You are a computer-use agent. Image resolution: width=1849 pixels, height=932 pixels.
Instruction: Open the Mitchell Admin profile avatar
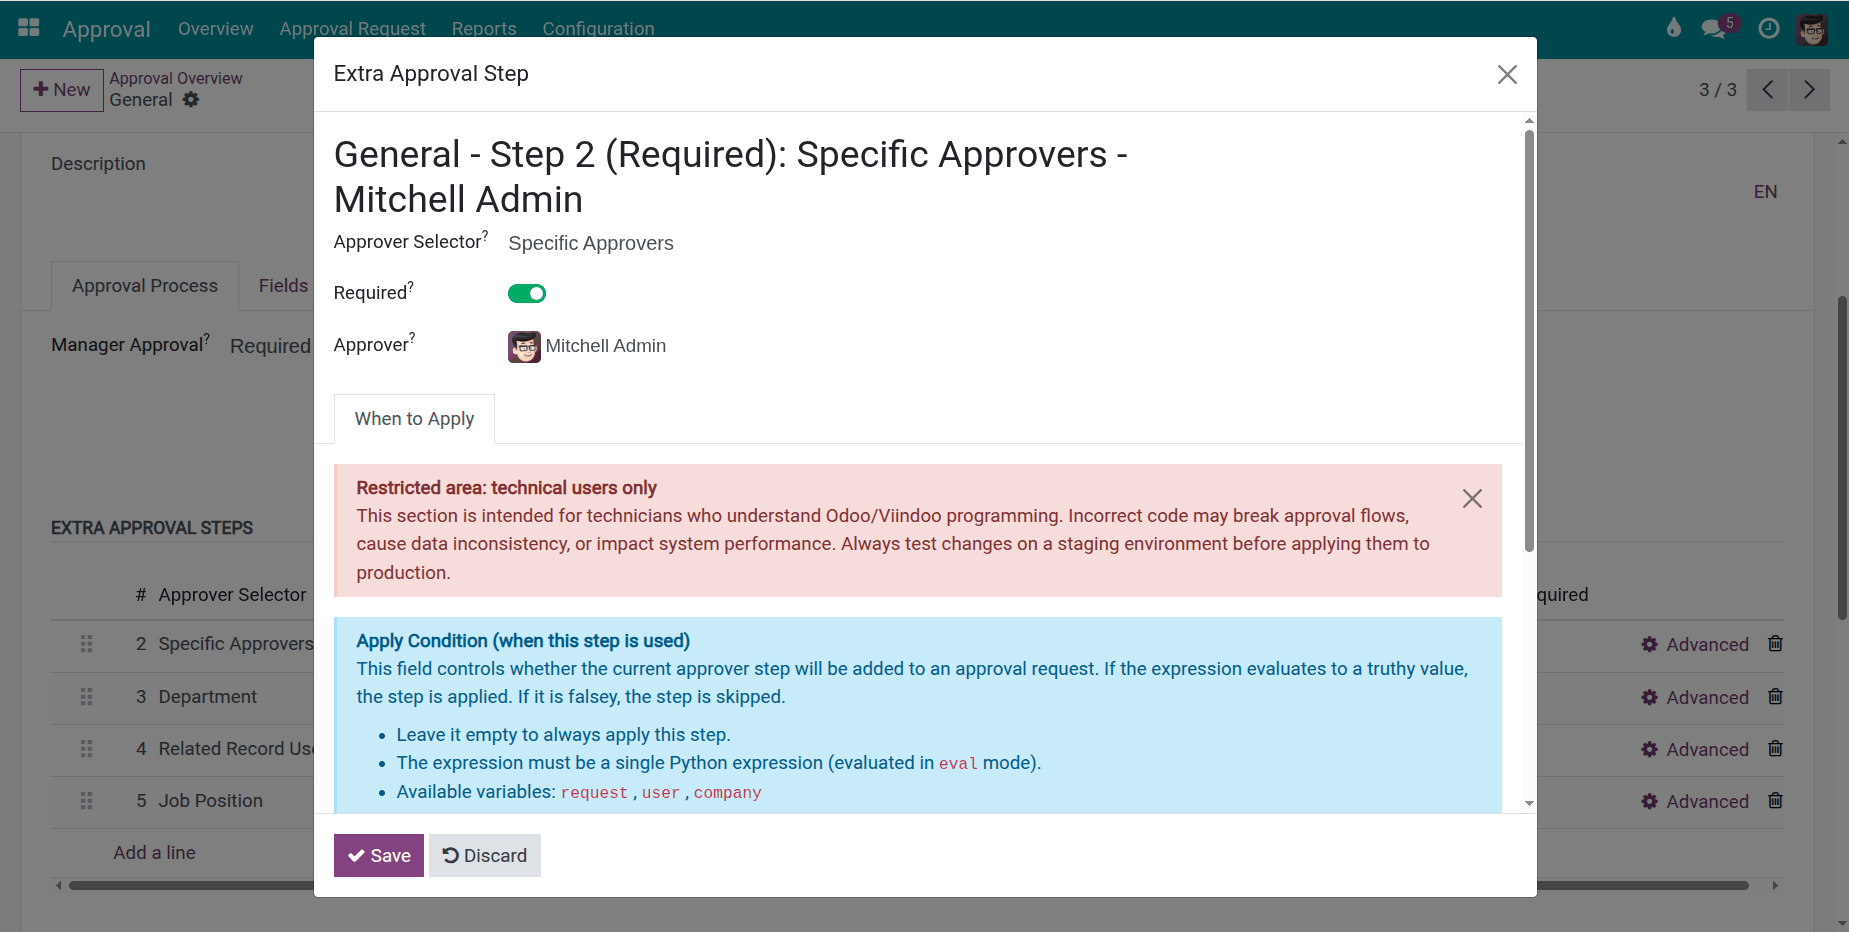click(x=1813, y=28)
